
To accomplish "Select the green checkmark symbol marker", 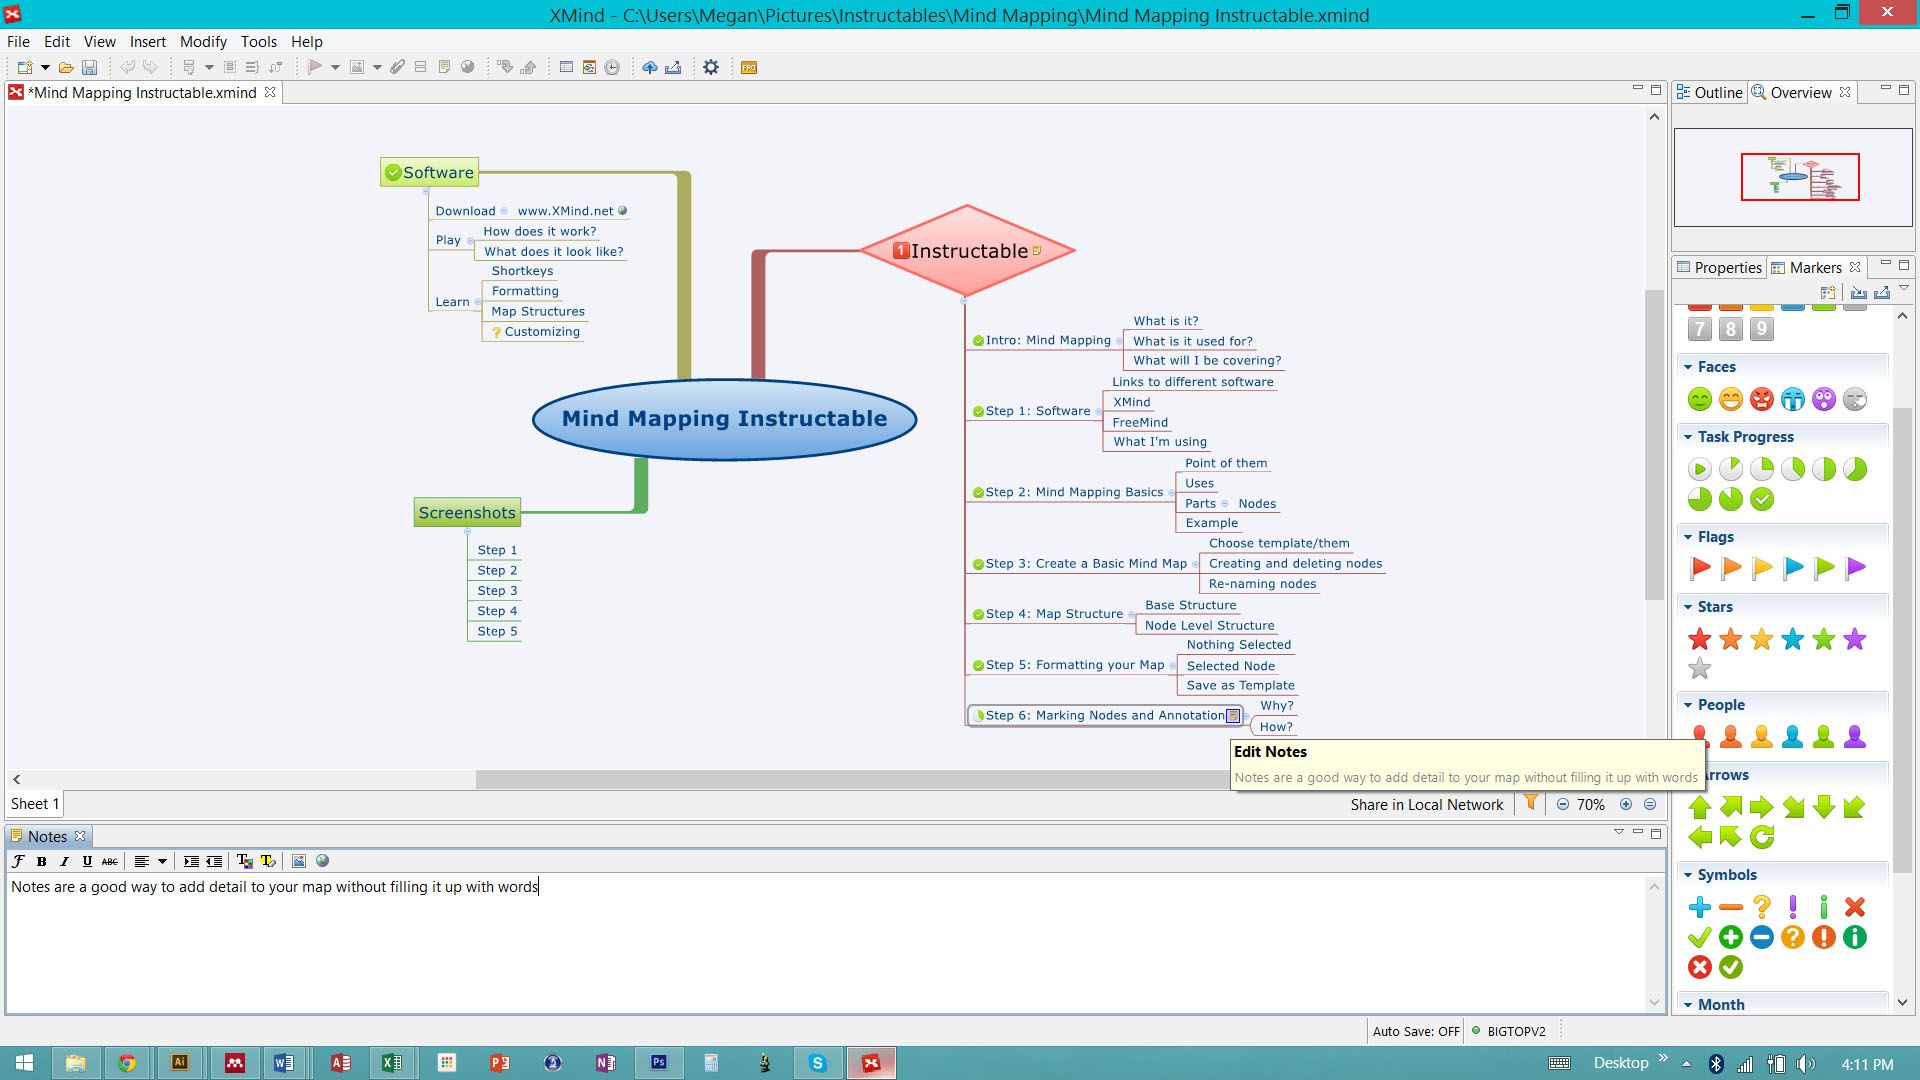I will click(x=1699, y=937).
